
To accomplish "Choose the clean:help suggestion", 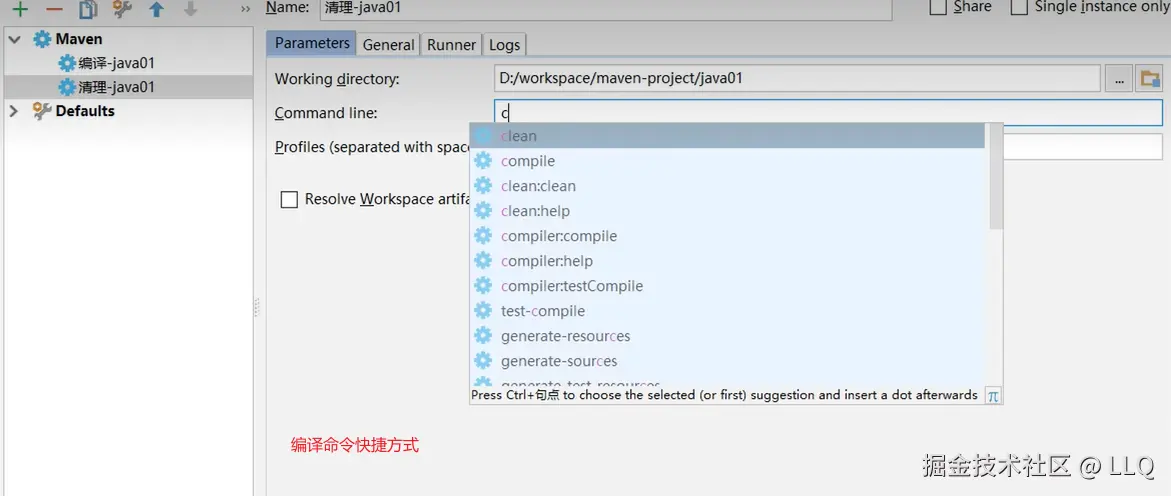I will tap(727, 211).
